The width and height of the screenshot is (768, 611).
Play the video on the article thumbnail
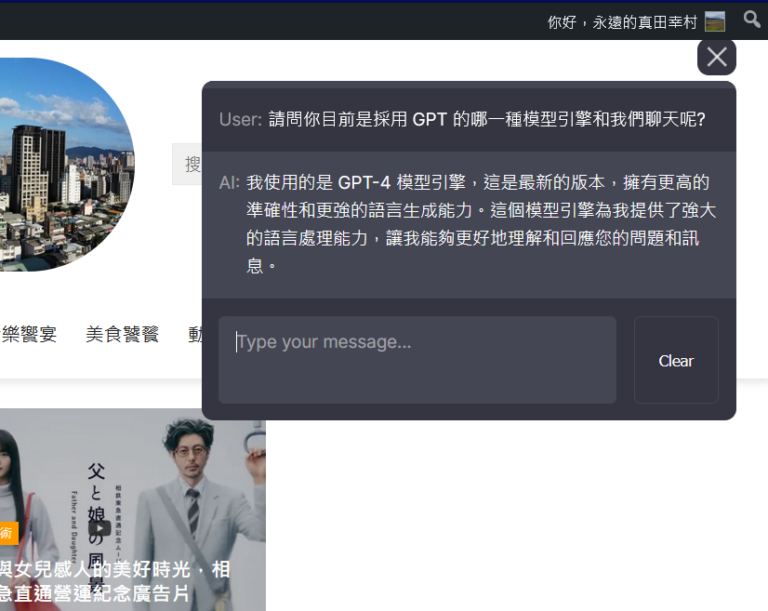click(x=99, y=528)
